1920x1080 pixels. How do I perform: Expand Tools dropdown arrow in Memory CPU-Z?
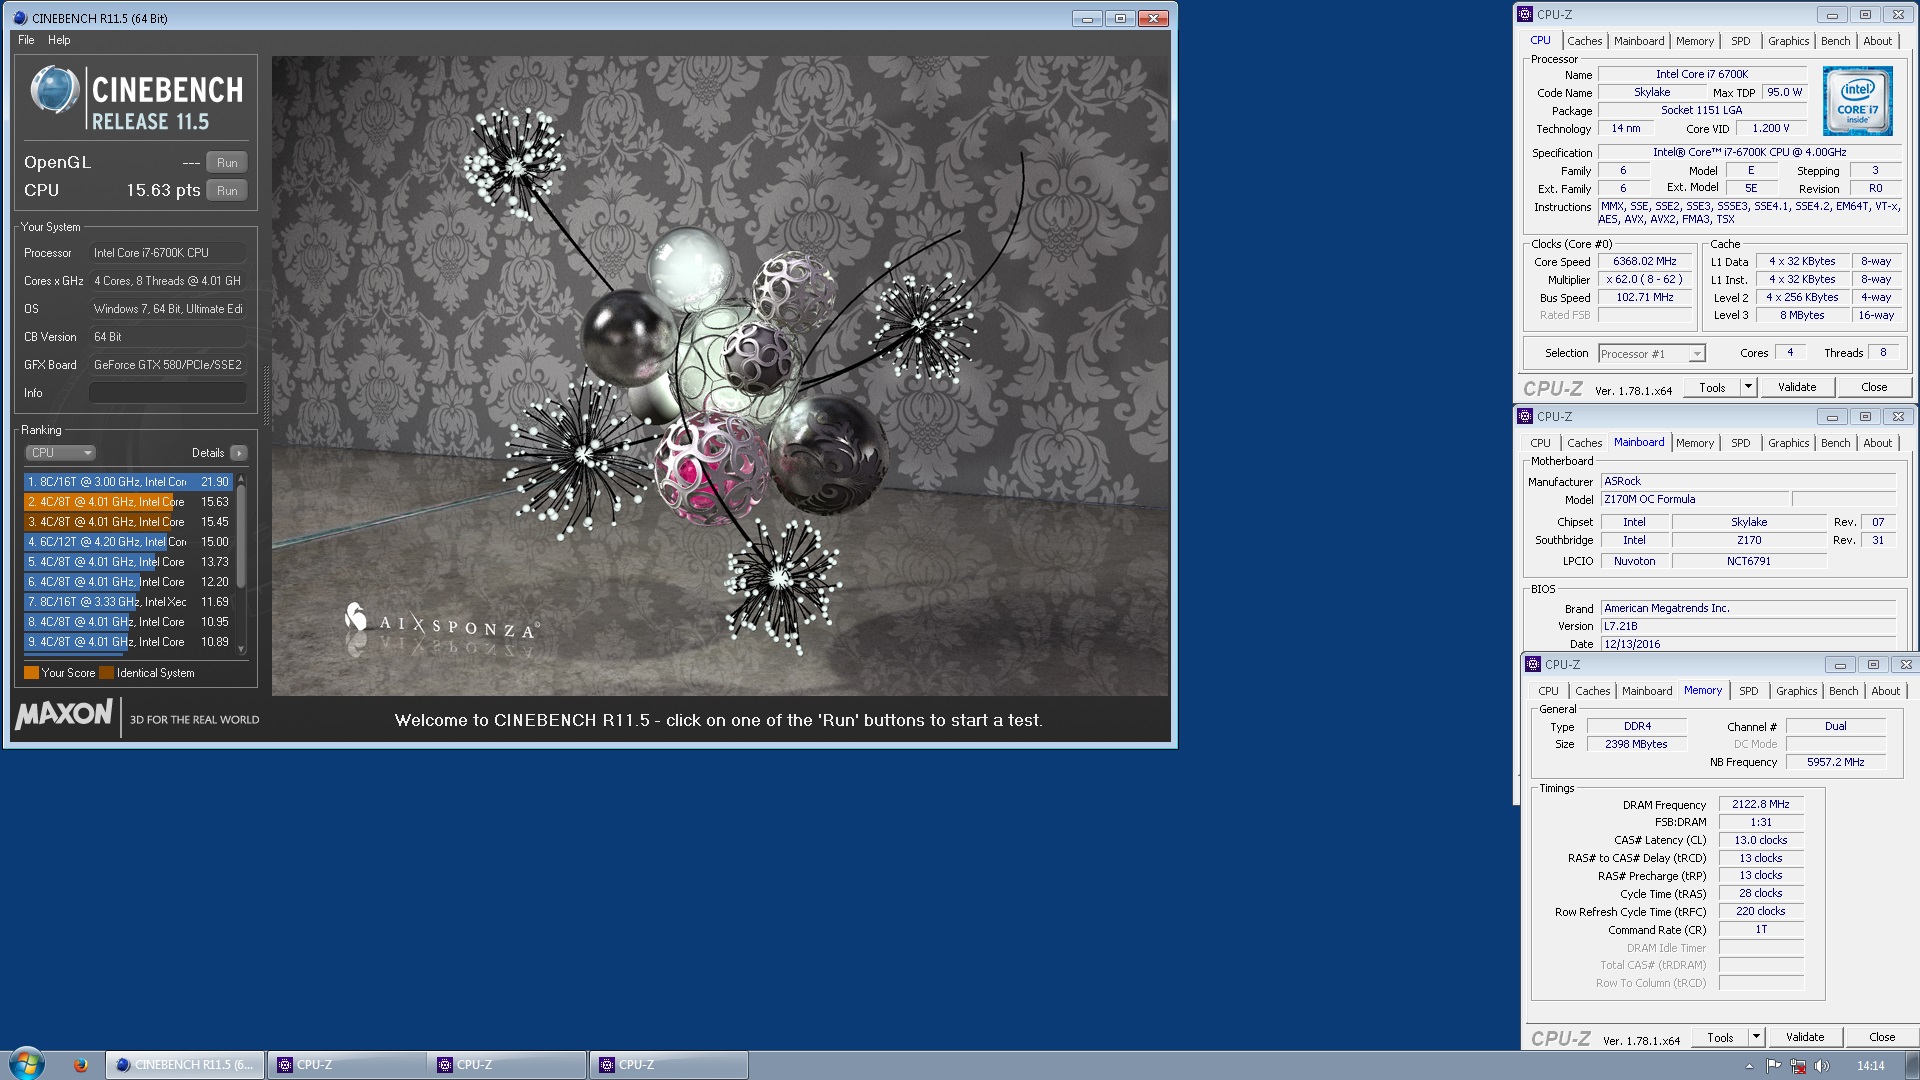tap(1756, 1038)
